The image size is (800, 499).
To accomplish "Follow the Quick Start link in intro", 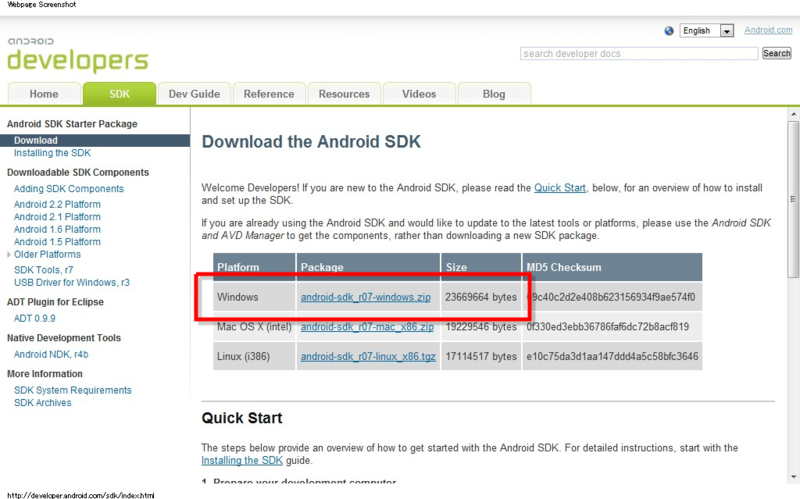I will (560, 188).
